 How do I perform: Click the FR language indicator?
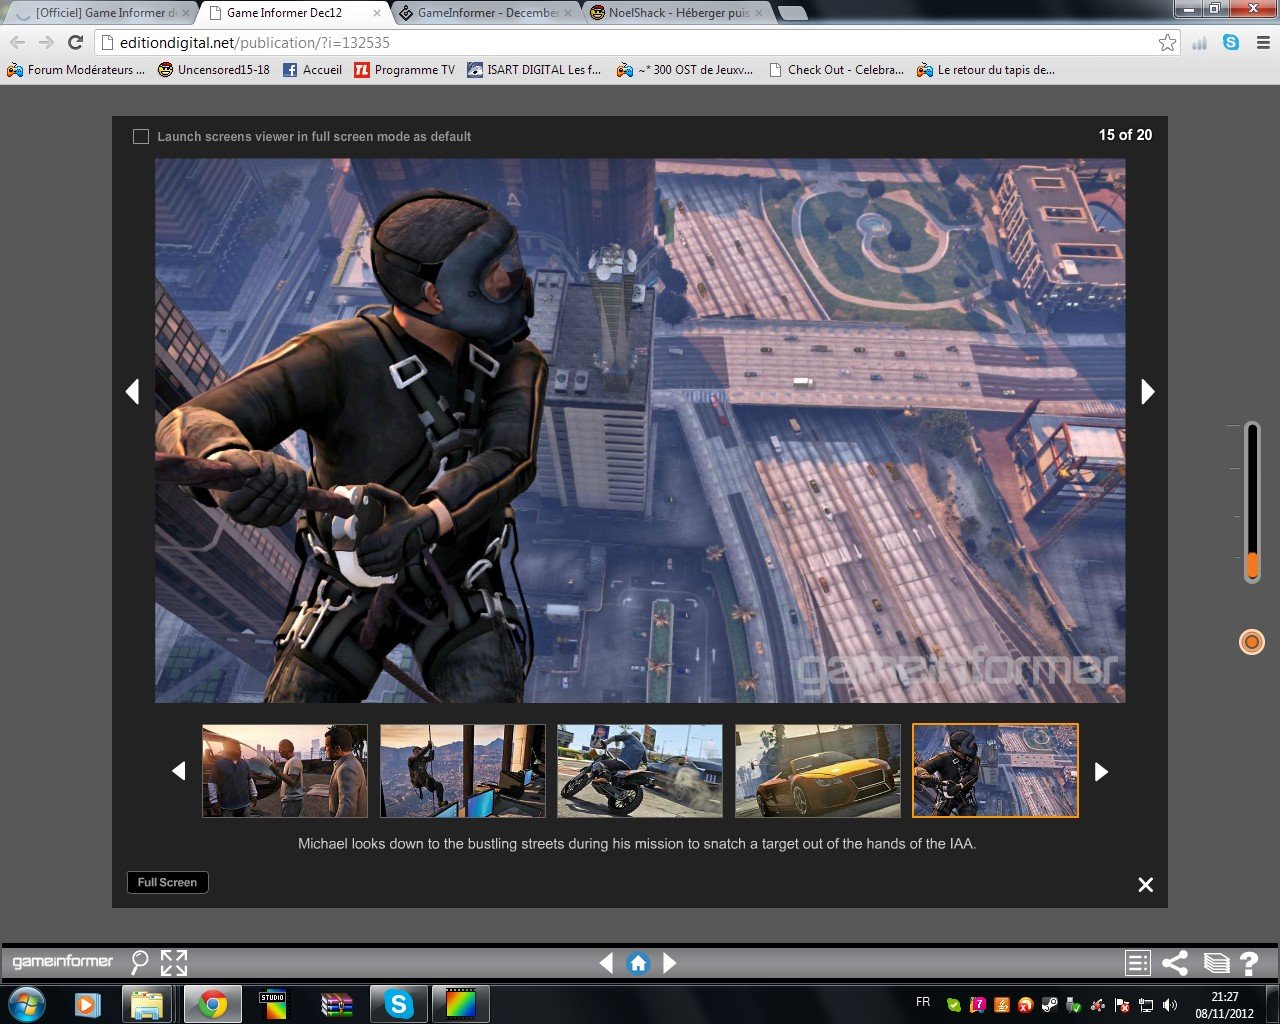click(923, 1002)
